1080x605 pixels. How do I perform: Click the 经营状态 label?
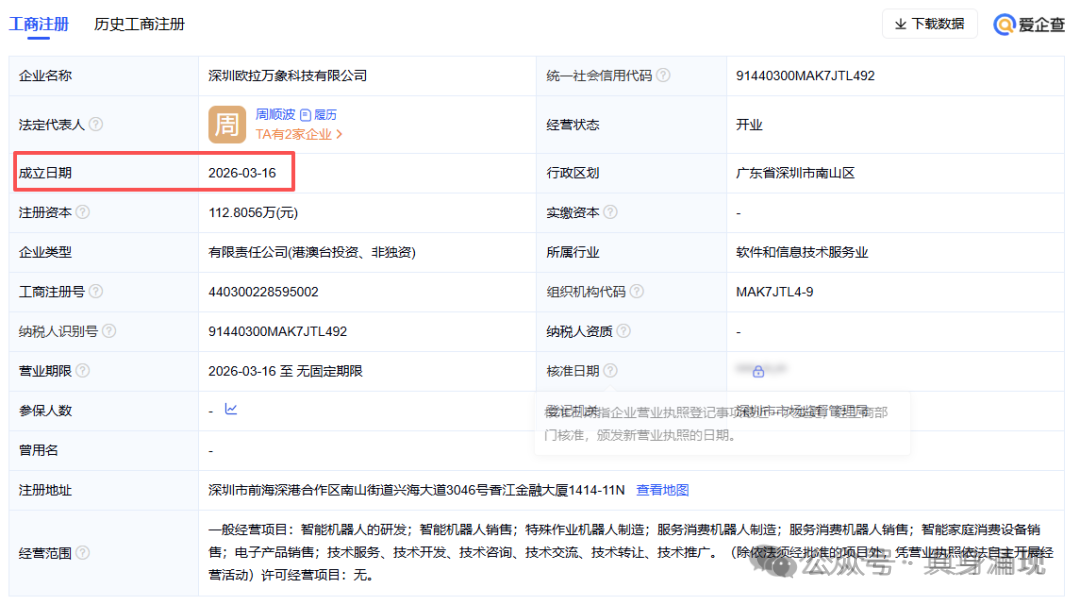pyautogui.click(x=573, y=125)
